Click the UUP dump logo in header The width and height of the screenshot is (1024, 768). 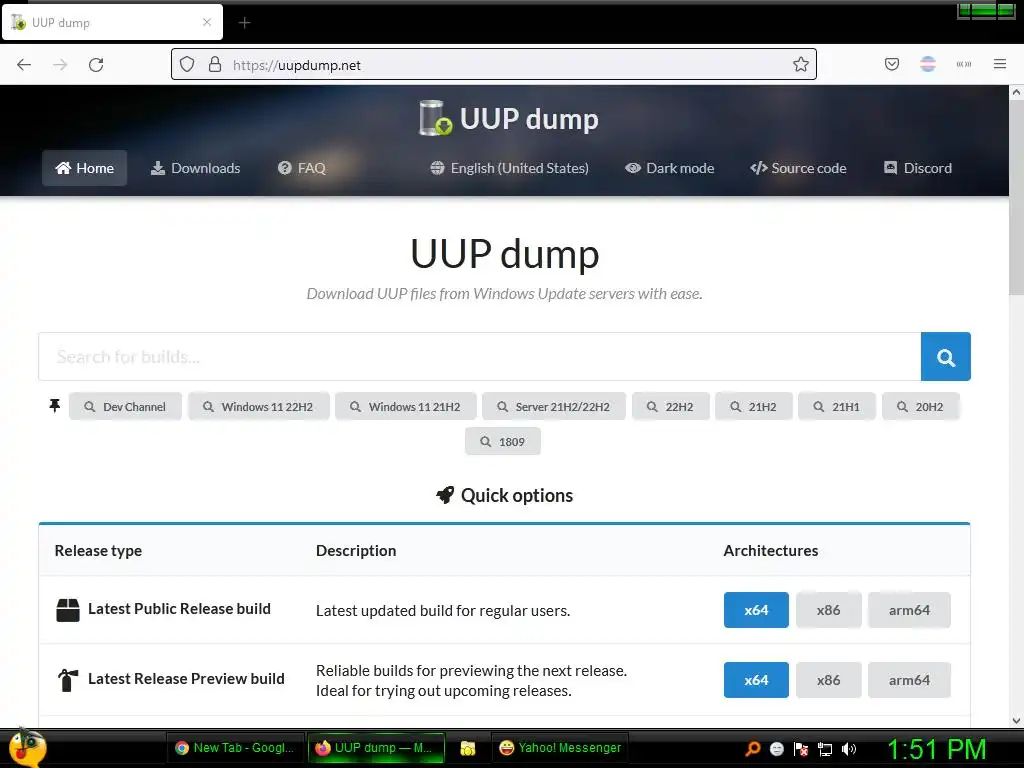click(x=509, y=118)
